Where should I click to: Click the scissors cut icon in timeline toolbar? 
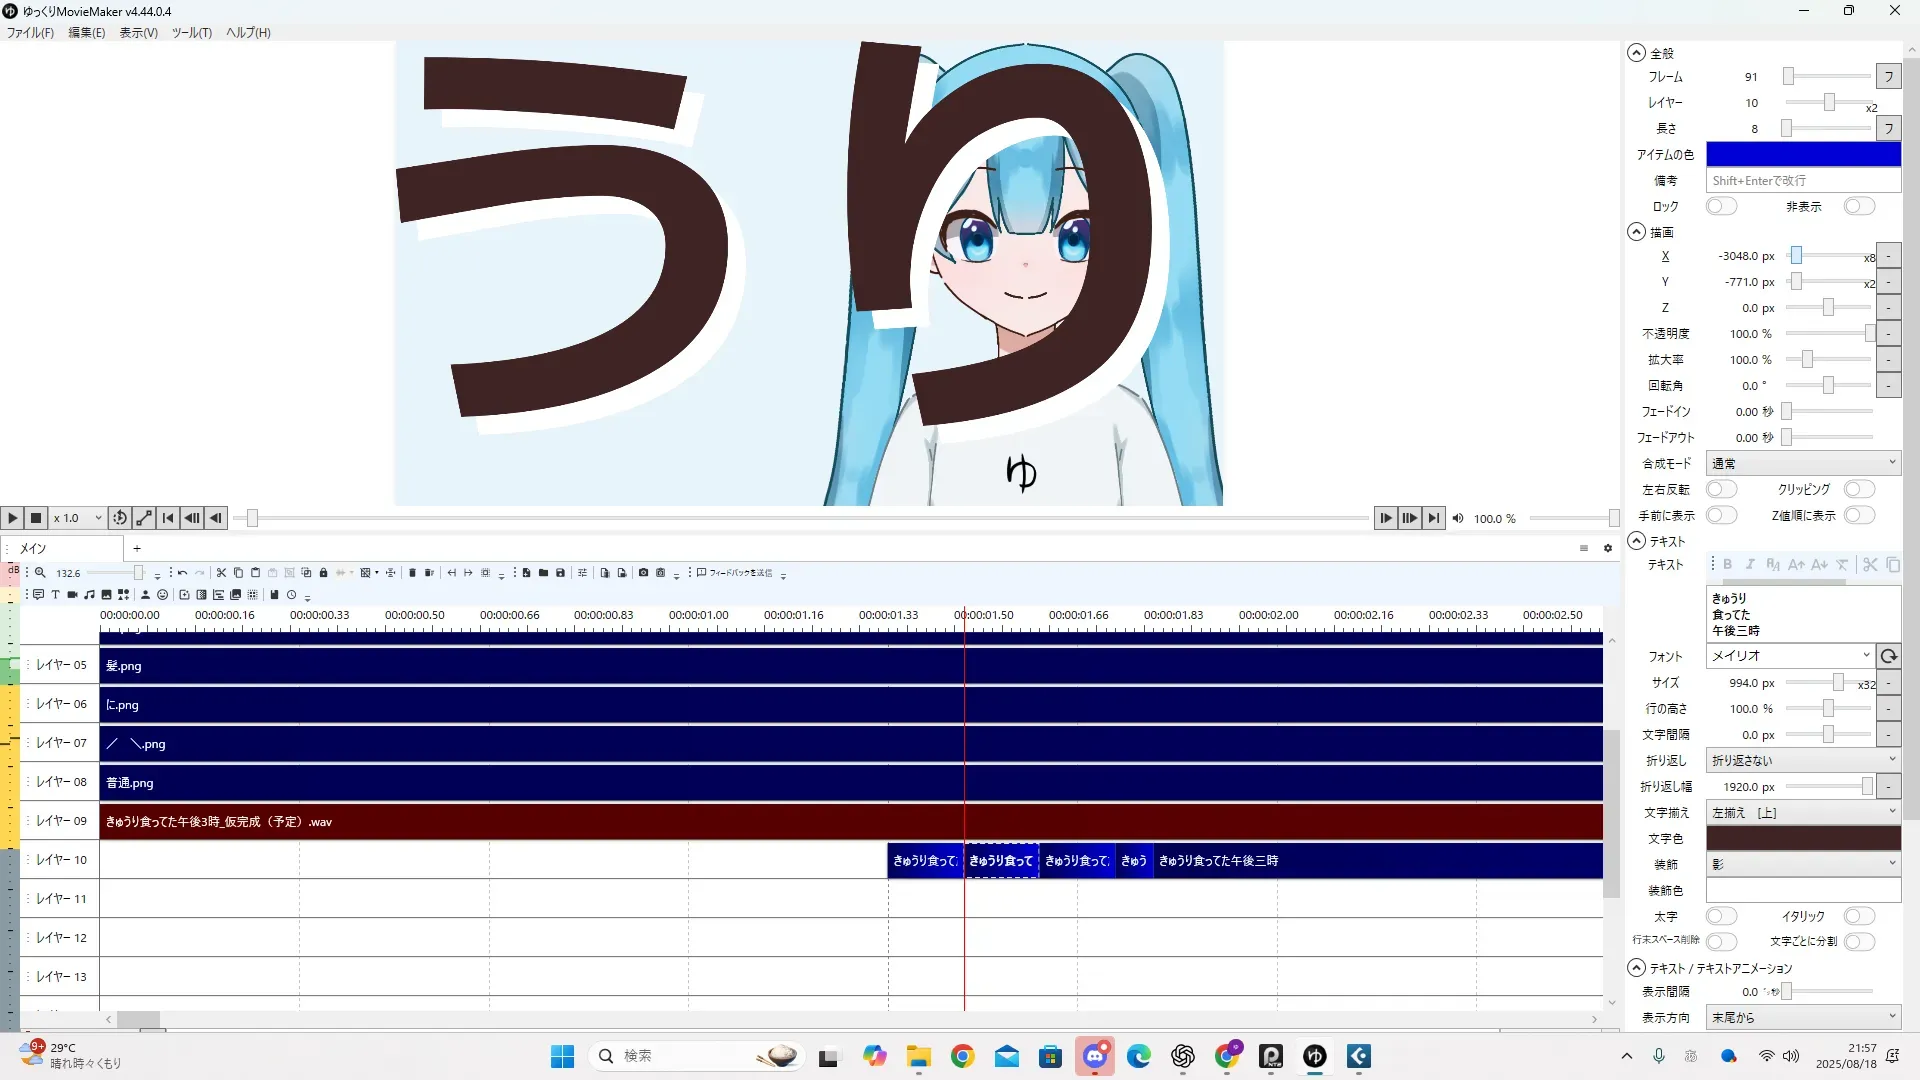coord(221,573)
